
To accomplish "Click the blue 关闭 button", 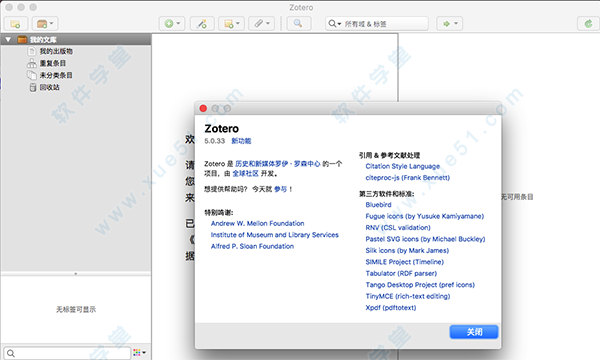I will point(474,332).
